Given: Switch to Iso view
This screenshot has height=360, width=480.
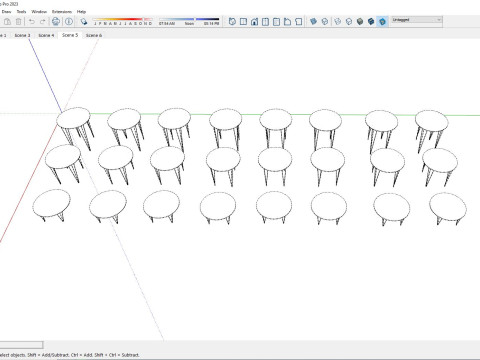Looking at the screenshot, I should [232, 22].
